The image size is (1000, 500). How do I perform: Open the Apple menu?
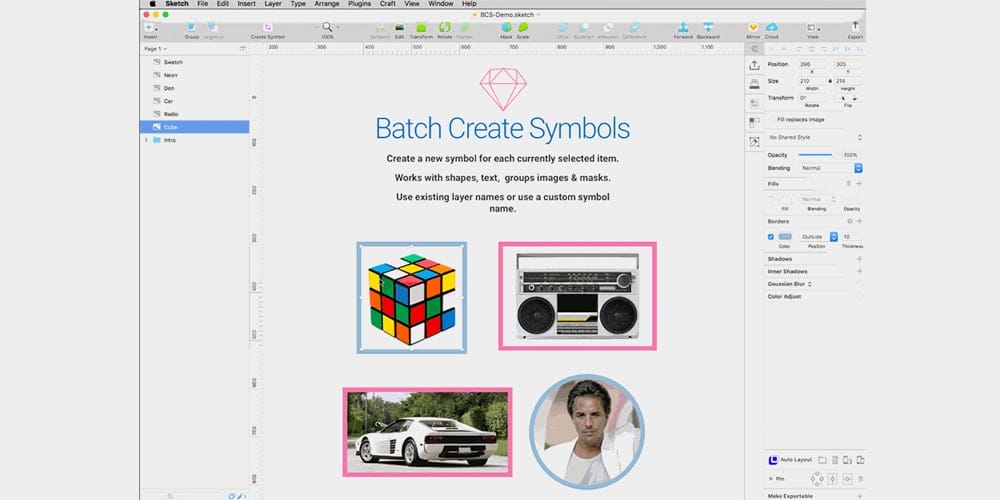pyautogui.click(x=152, y=4)
